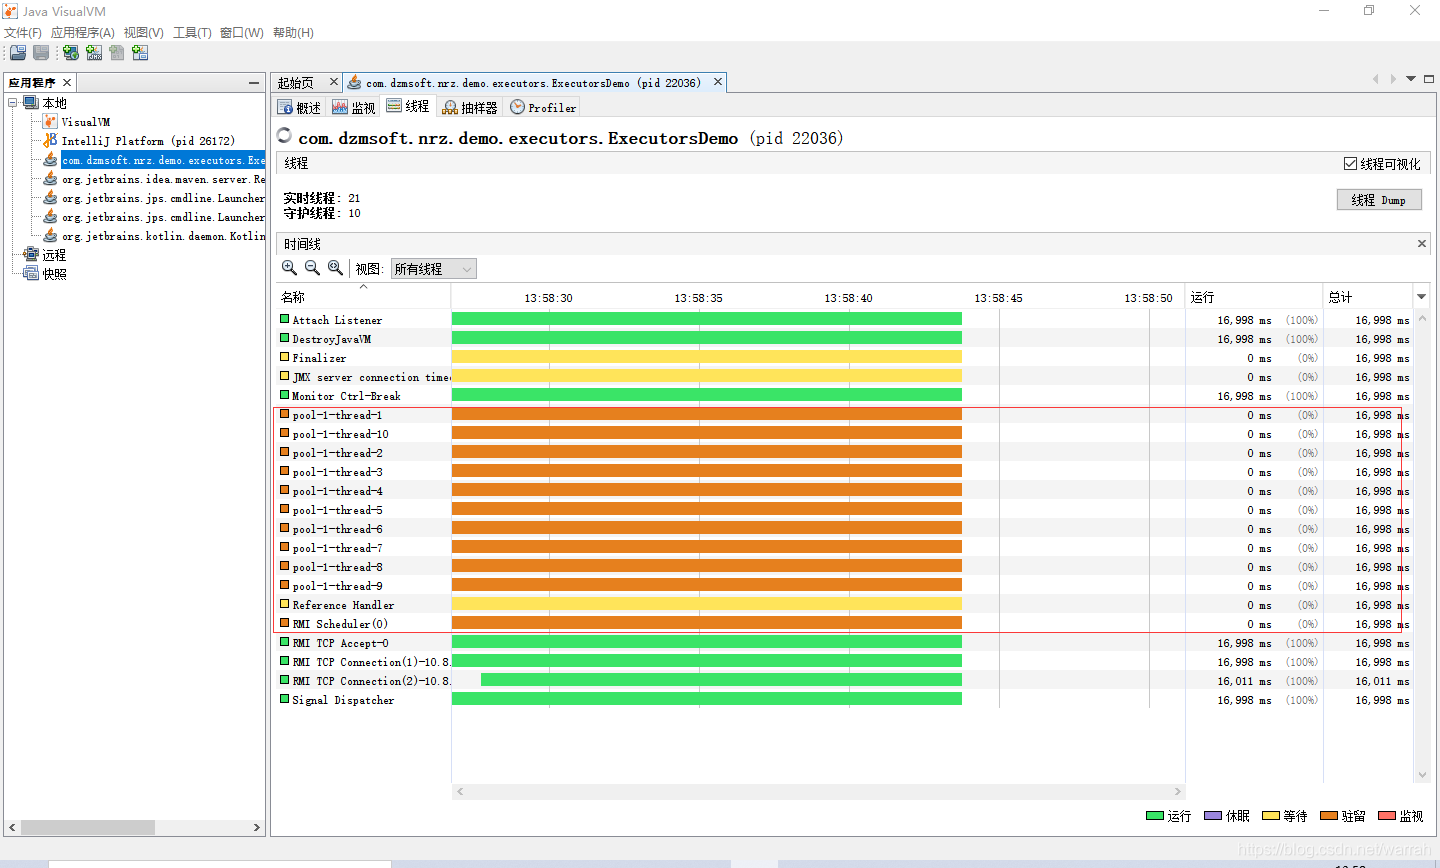Click the 快照 snapshots node icon

pyautogui.click(x=31, y=273)
